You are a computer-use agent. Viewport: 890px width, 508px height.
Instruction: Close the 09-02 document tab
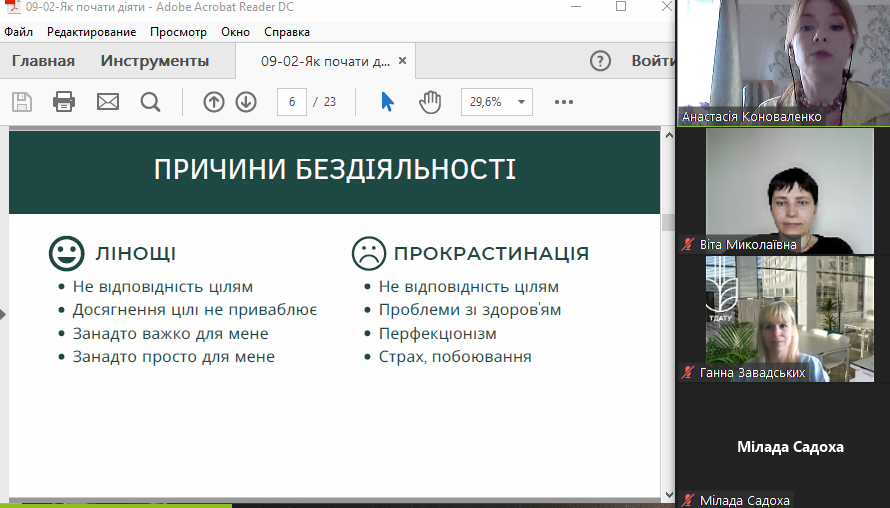(x=403, y=61)
